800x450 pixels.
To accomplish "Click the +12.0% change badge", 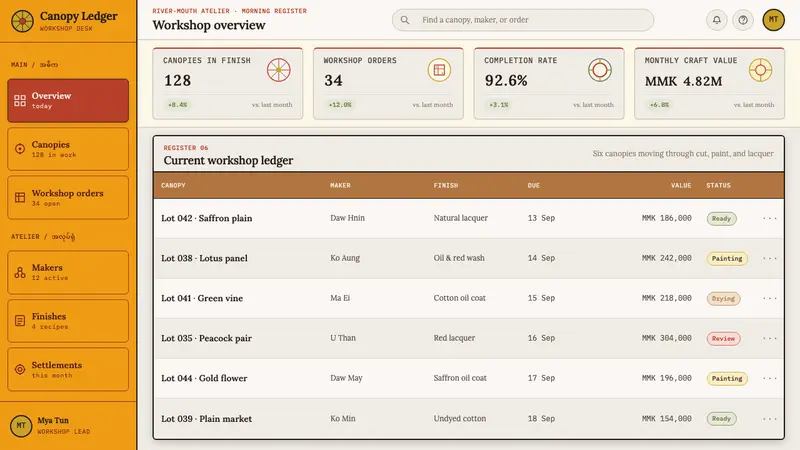I will pos(340,105).
